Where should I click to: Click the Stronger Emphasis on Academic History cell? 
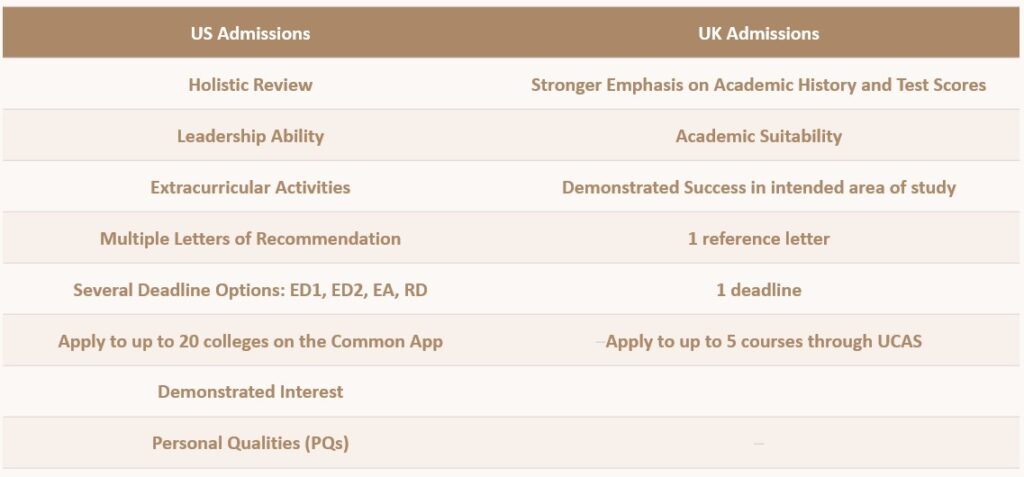pyautogui.click(x=758, y=84)
